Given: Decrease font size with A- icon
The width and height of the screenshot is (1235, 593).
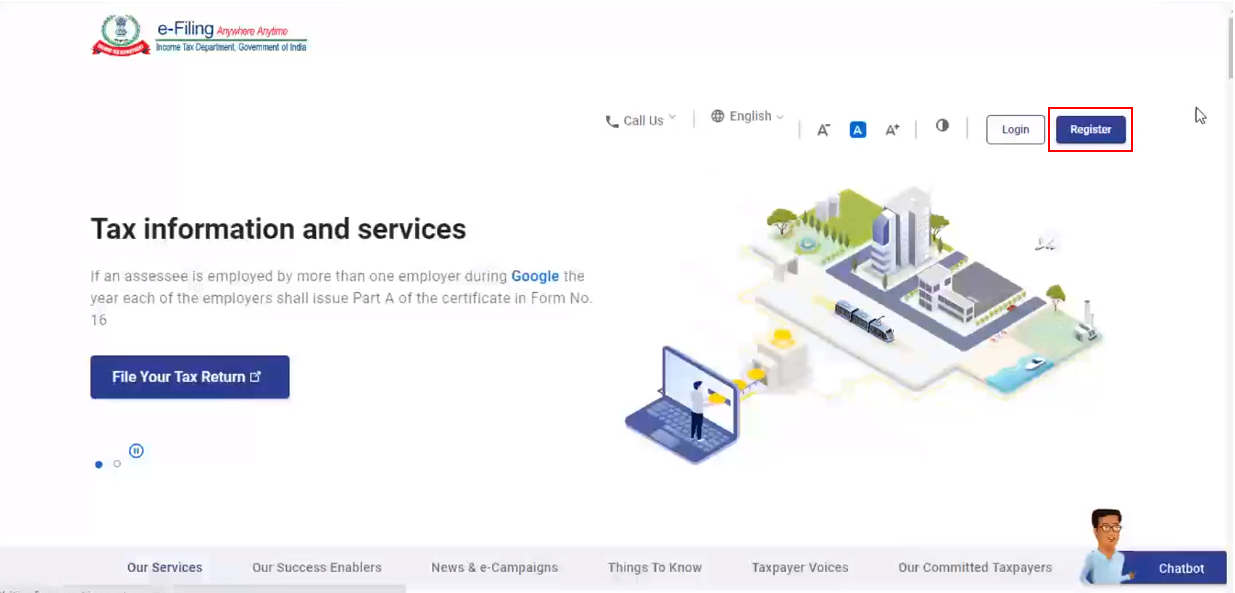Looking at the screenshot, I should 824,130.
